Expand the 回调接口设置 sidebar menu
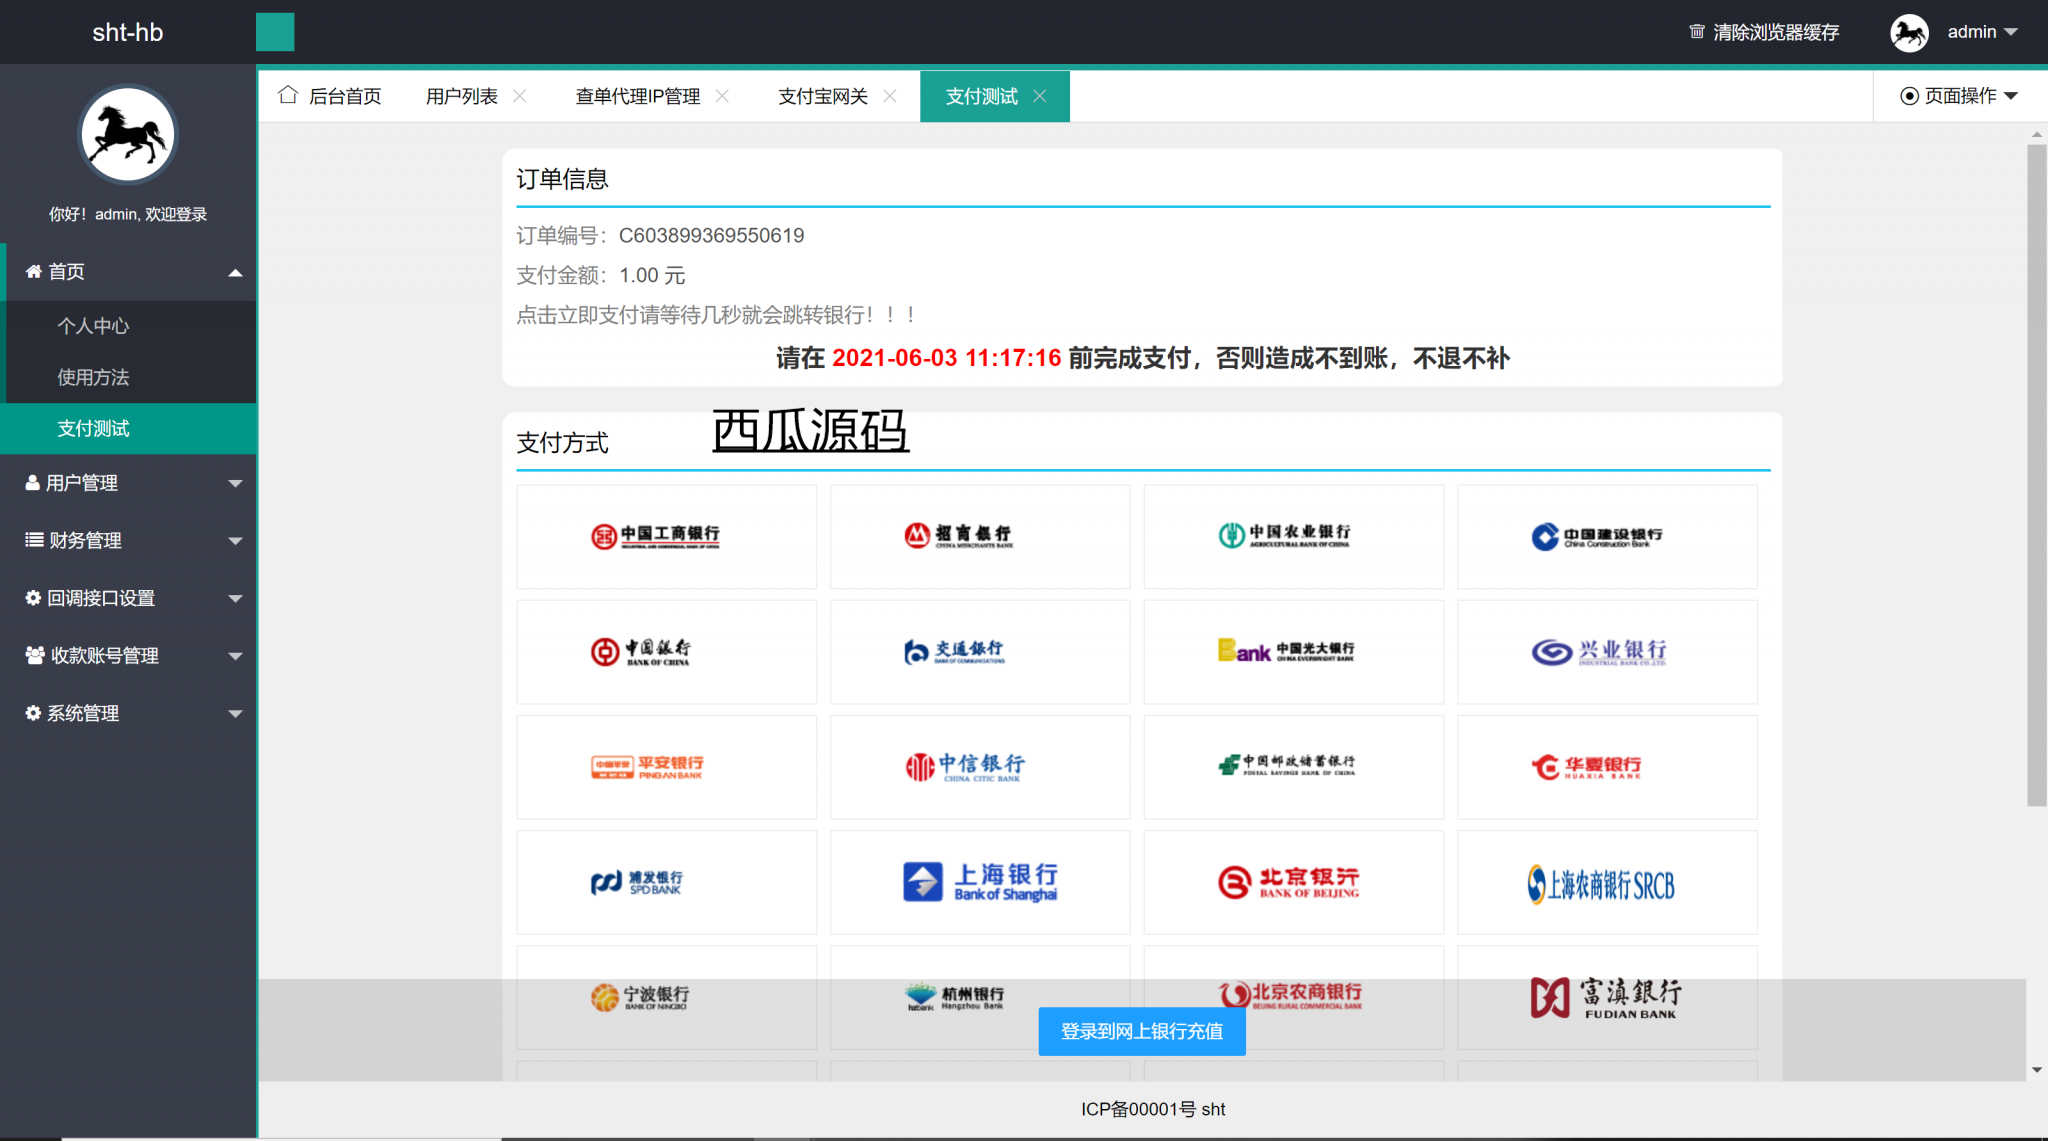This screenshot has height=1141, width=2048. click(x=130, y=598)
